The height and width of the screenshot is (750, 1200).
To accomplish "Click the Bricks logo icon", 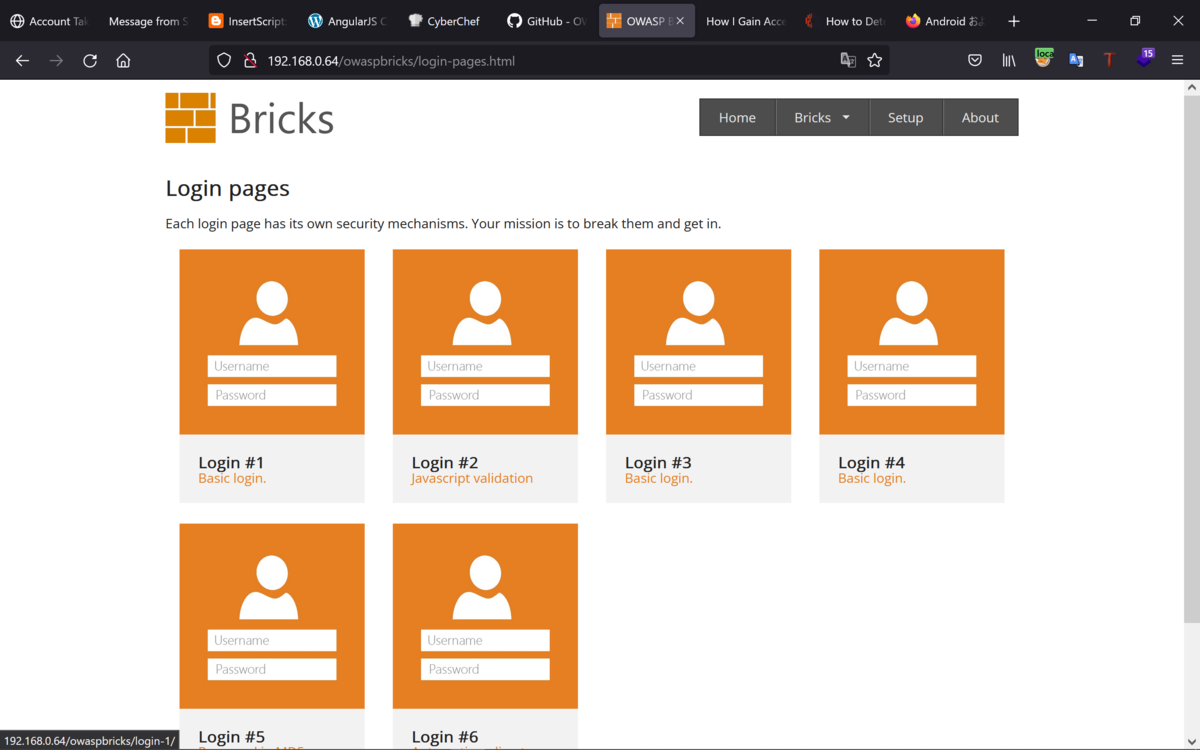I will 190,118.
